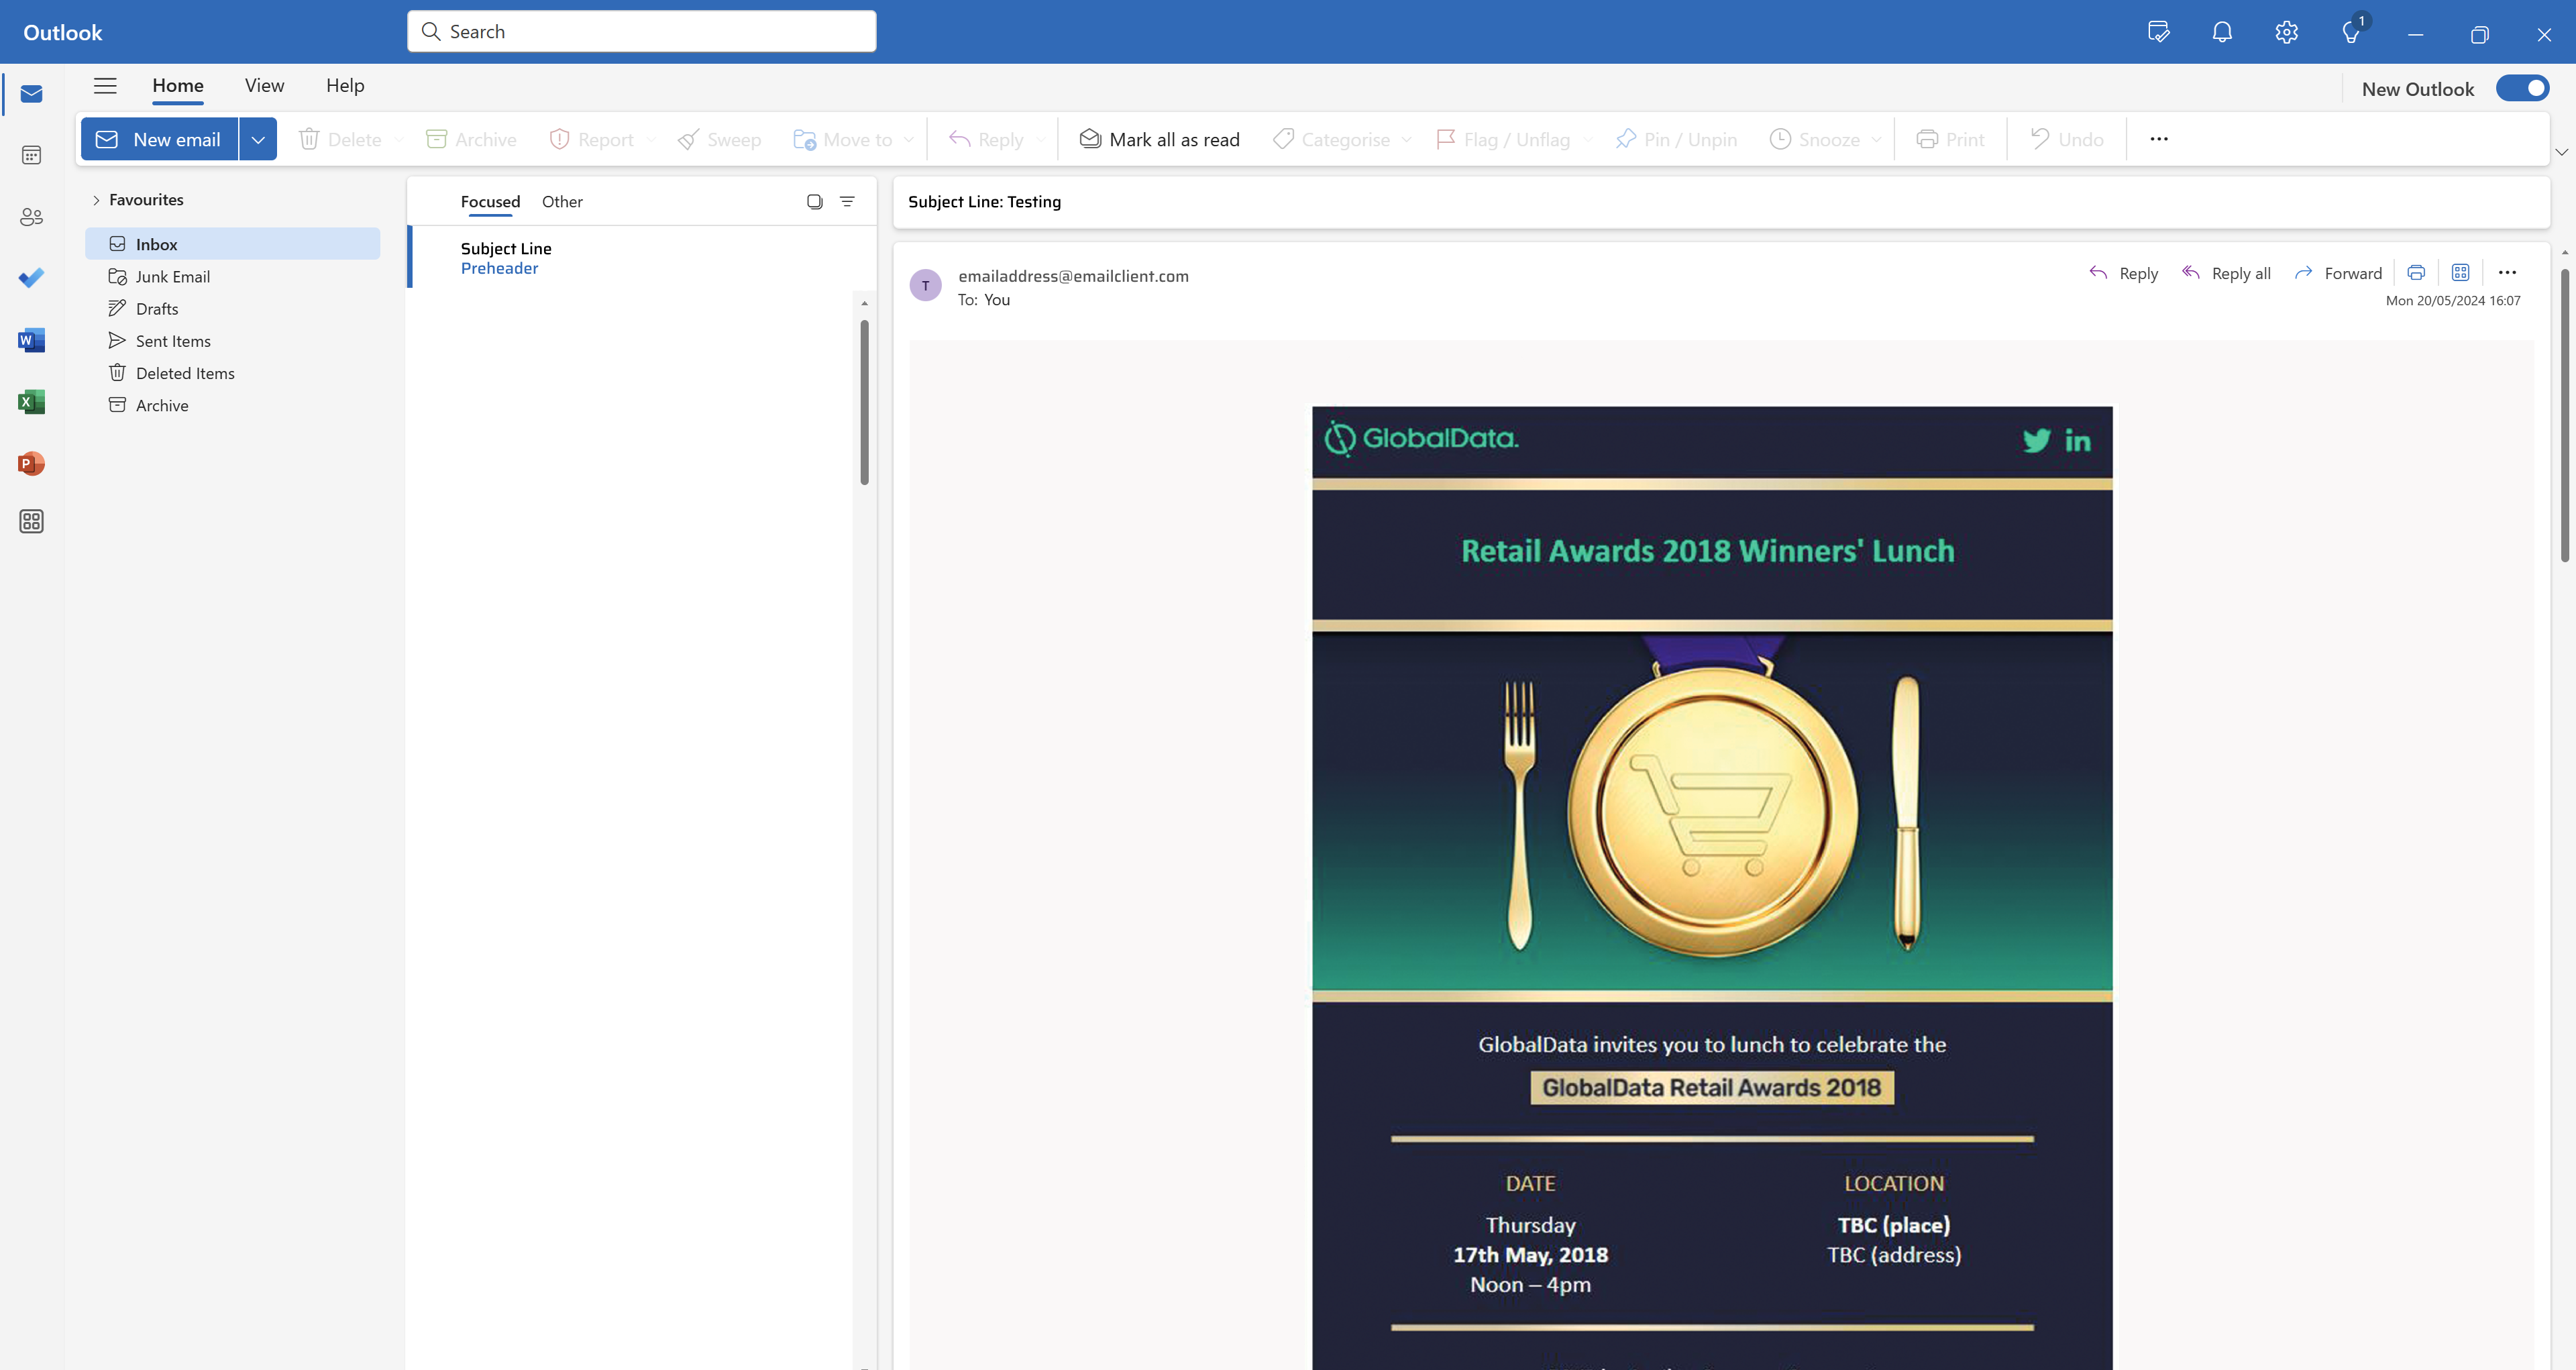The height and width of the screenshot is (1370, 2576).
Task: Click Forward in the message header
Action: pos(2338,273)
